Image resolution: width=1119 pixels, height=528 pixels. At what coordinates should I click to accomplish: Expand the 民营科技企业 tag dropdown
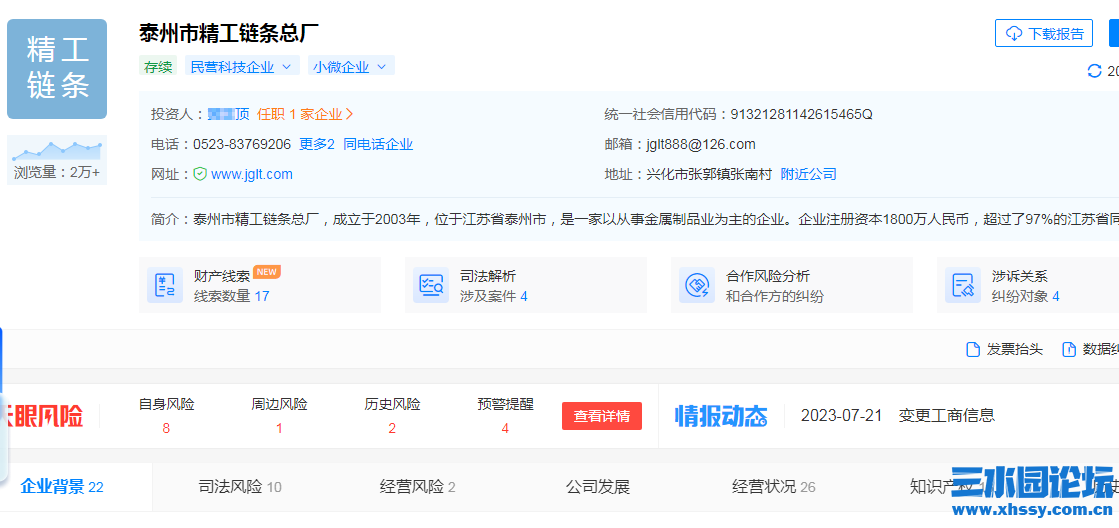(x=242, y=67)
